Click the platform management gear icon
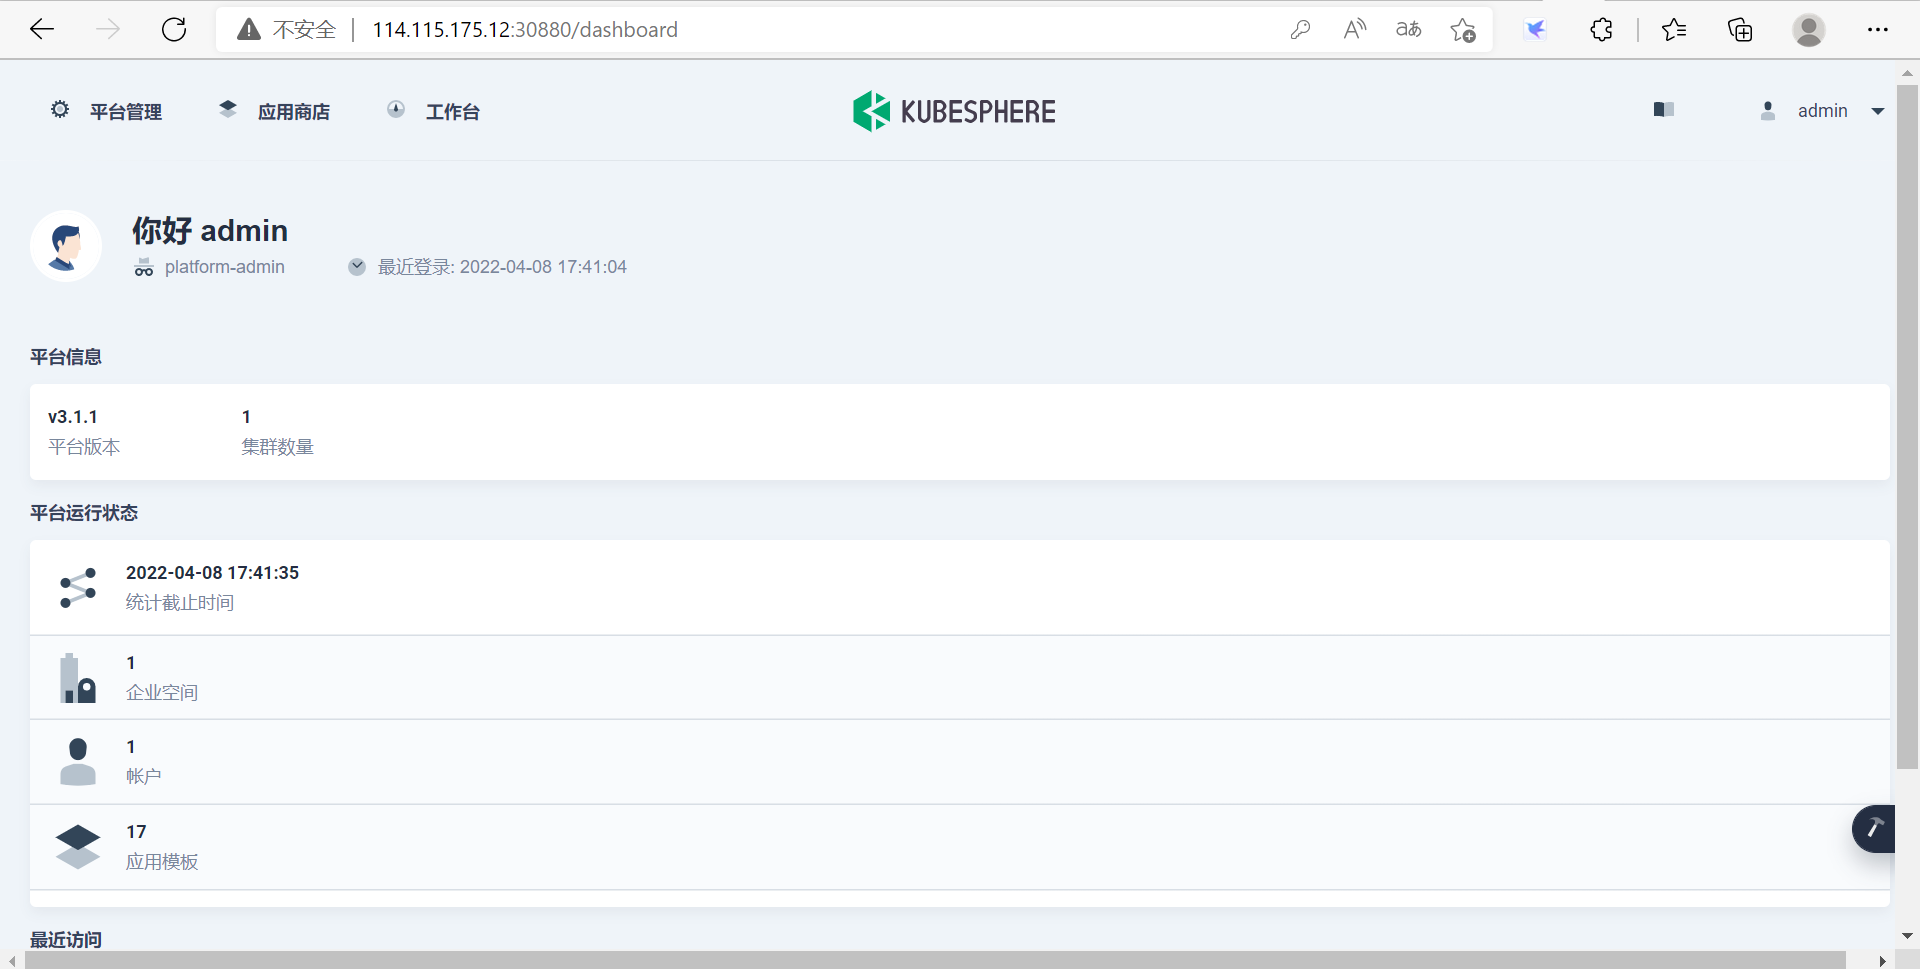This screenshot has height=969, width=1920. coord(59,110)
